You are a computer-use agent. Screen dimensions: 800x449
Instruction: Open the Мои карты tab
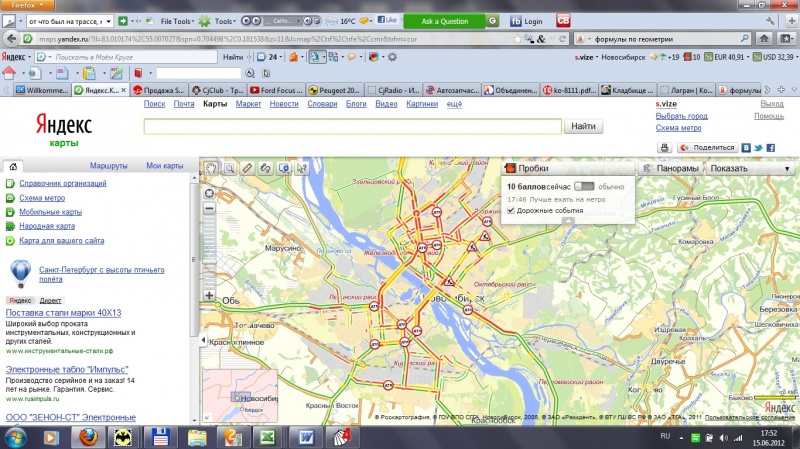pyautogui.click(x=164, y=165)
